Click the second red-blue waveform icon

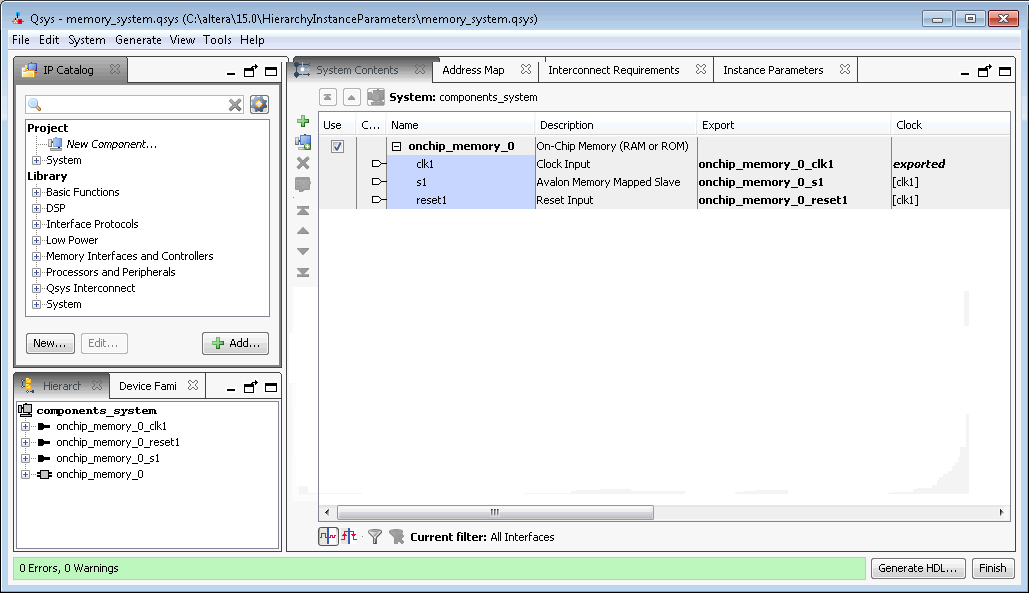pyautogui.click(x=349, y=537)
